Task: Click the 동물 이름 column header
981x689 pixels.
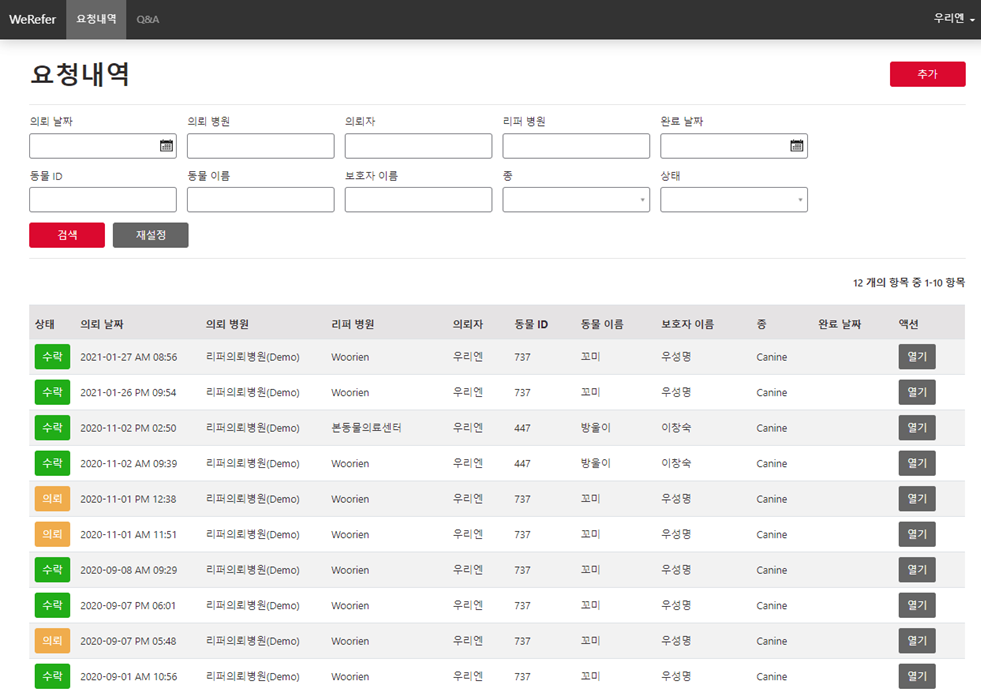Action: (x=602, y=324)
